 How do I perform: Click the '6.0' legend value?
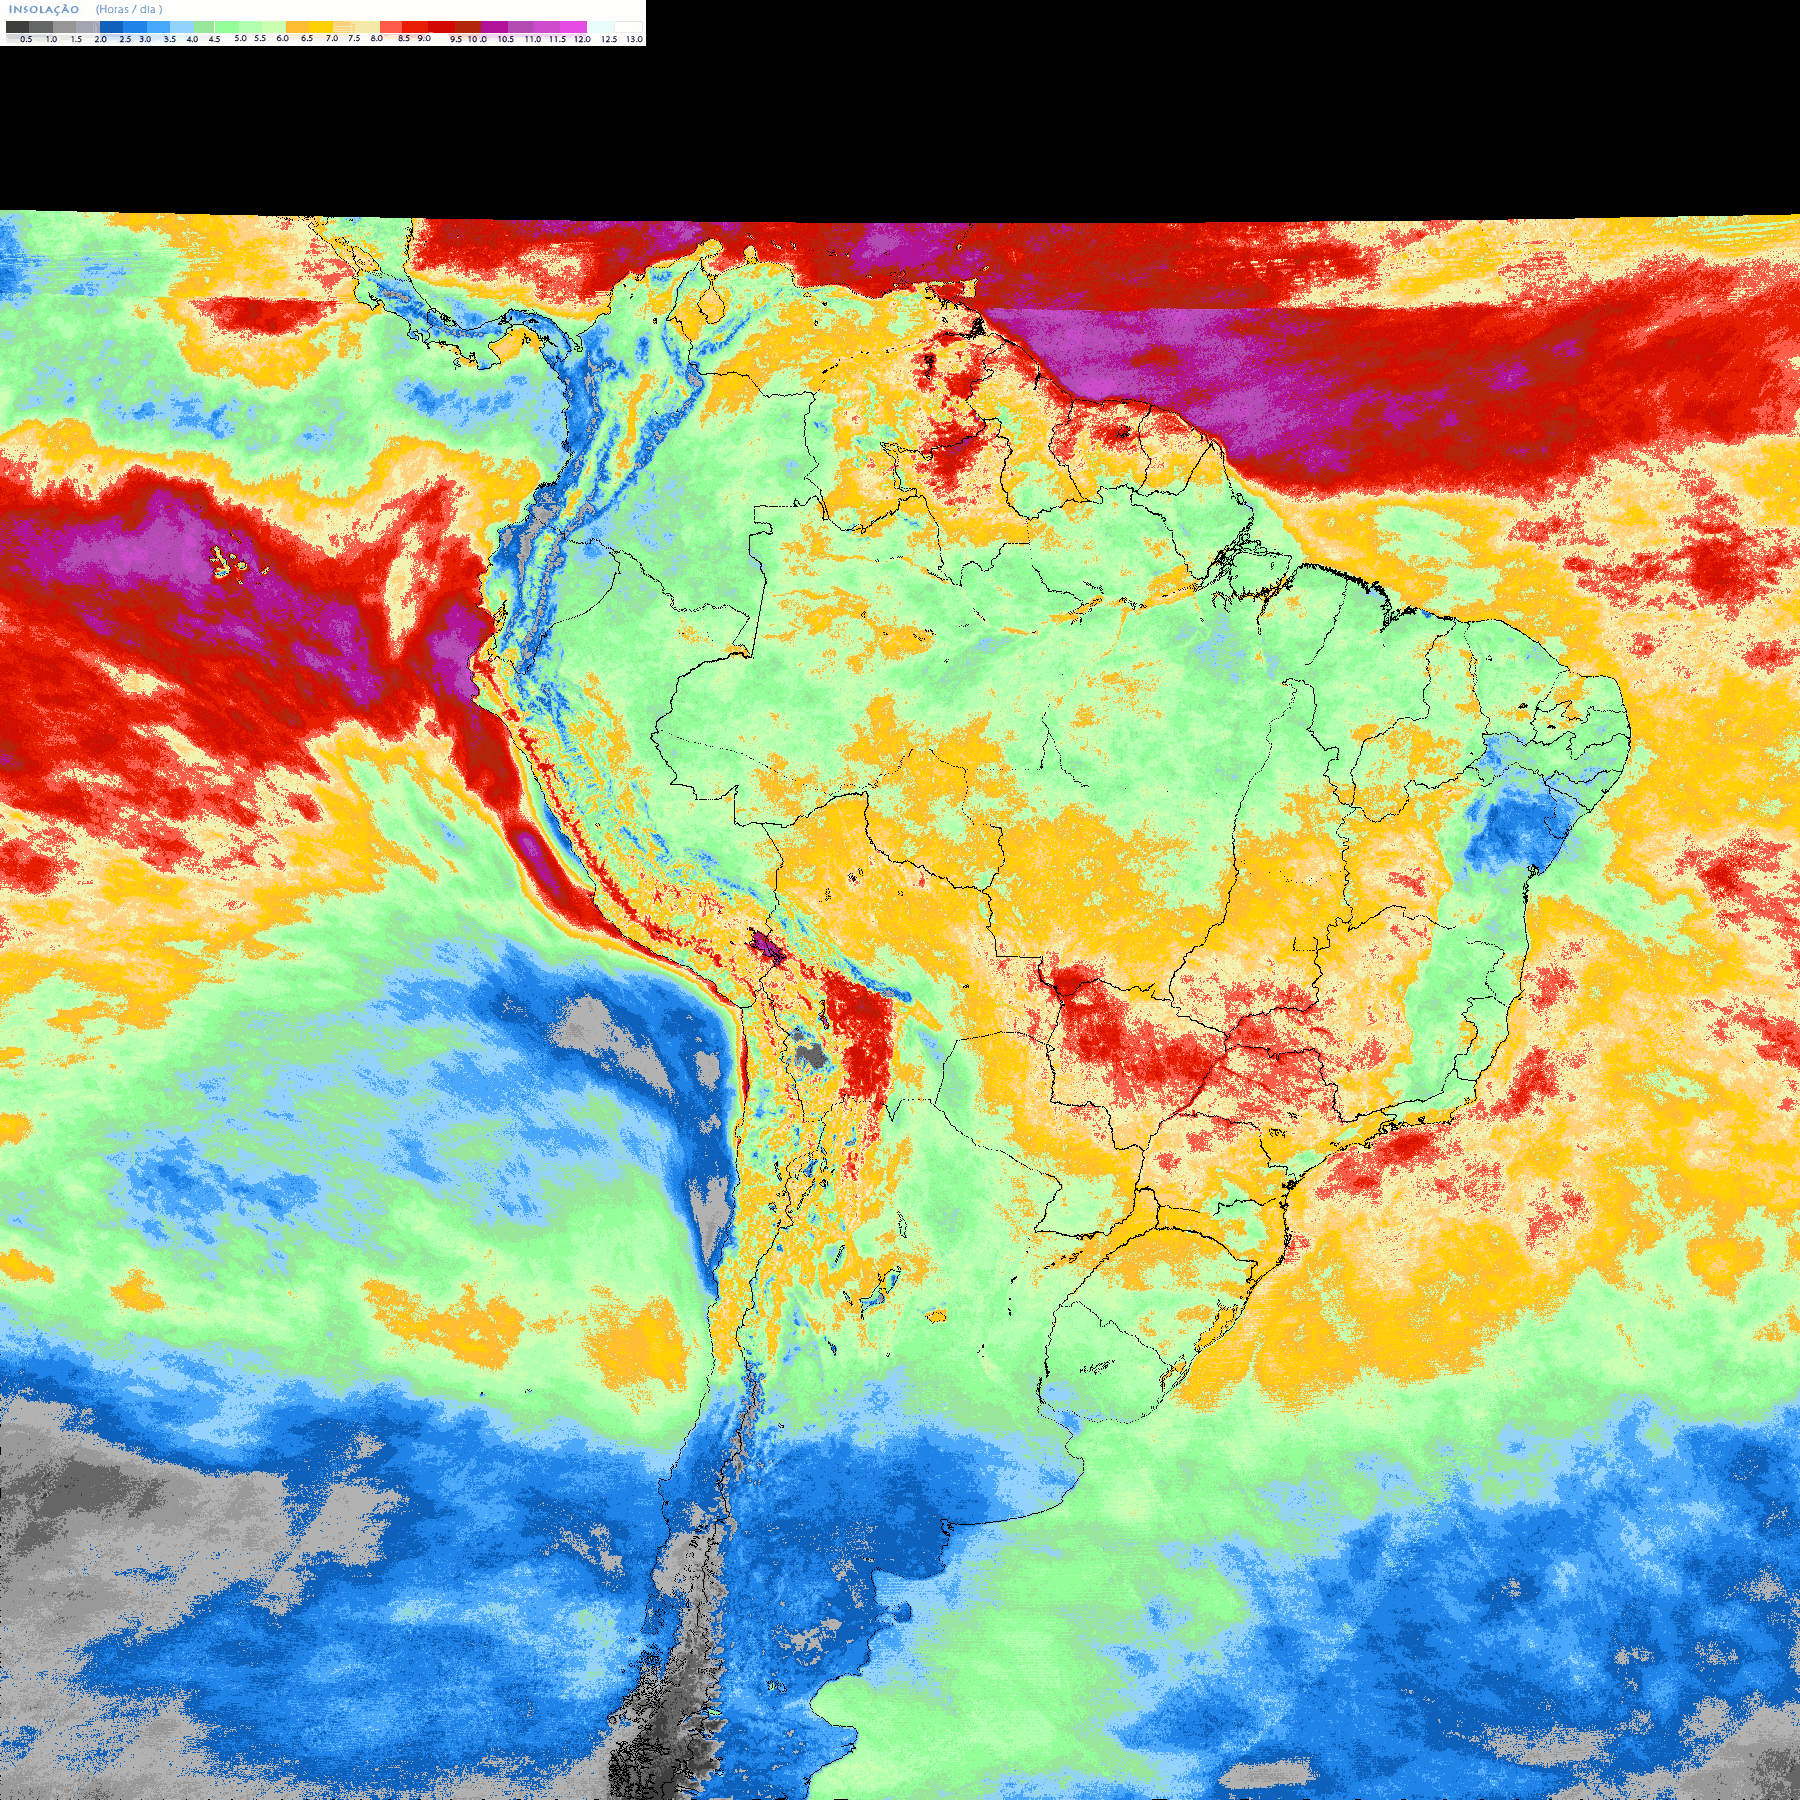[282, 38]
